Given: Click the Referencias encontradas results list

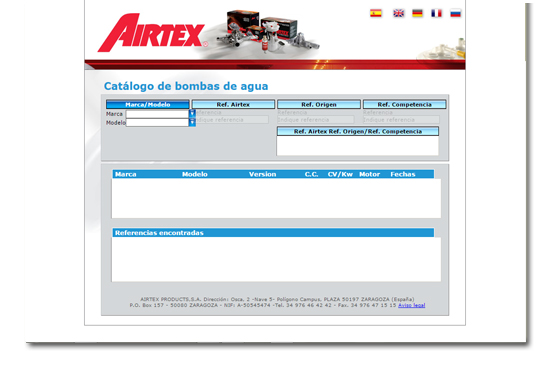Looking at the screenshot, I should (276, 259).
